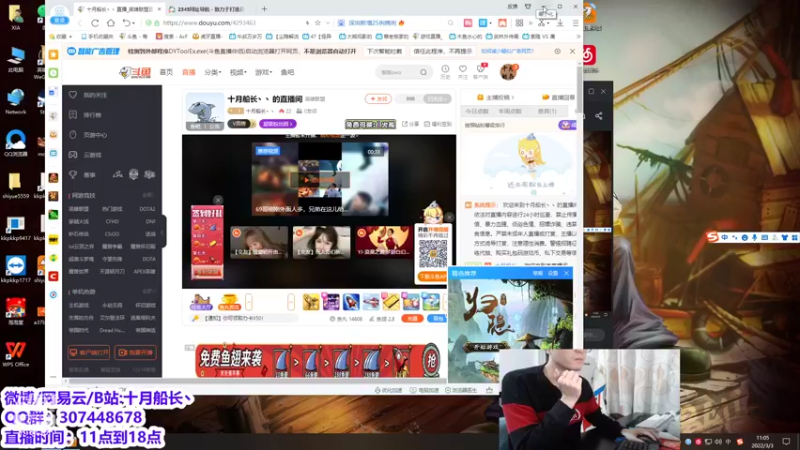Close the game ad popup
This screenshot has height=450, width=800.
pos(566,273)
